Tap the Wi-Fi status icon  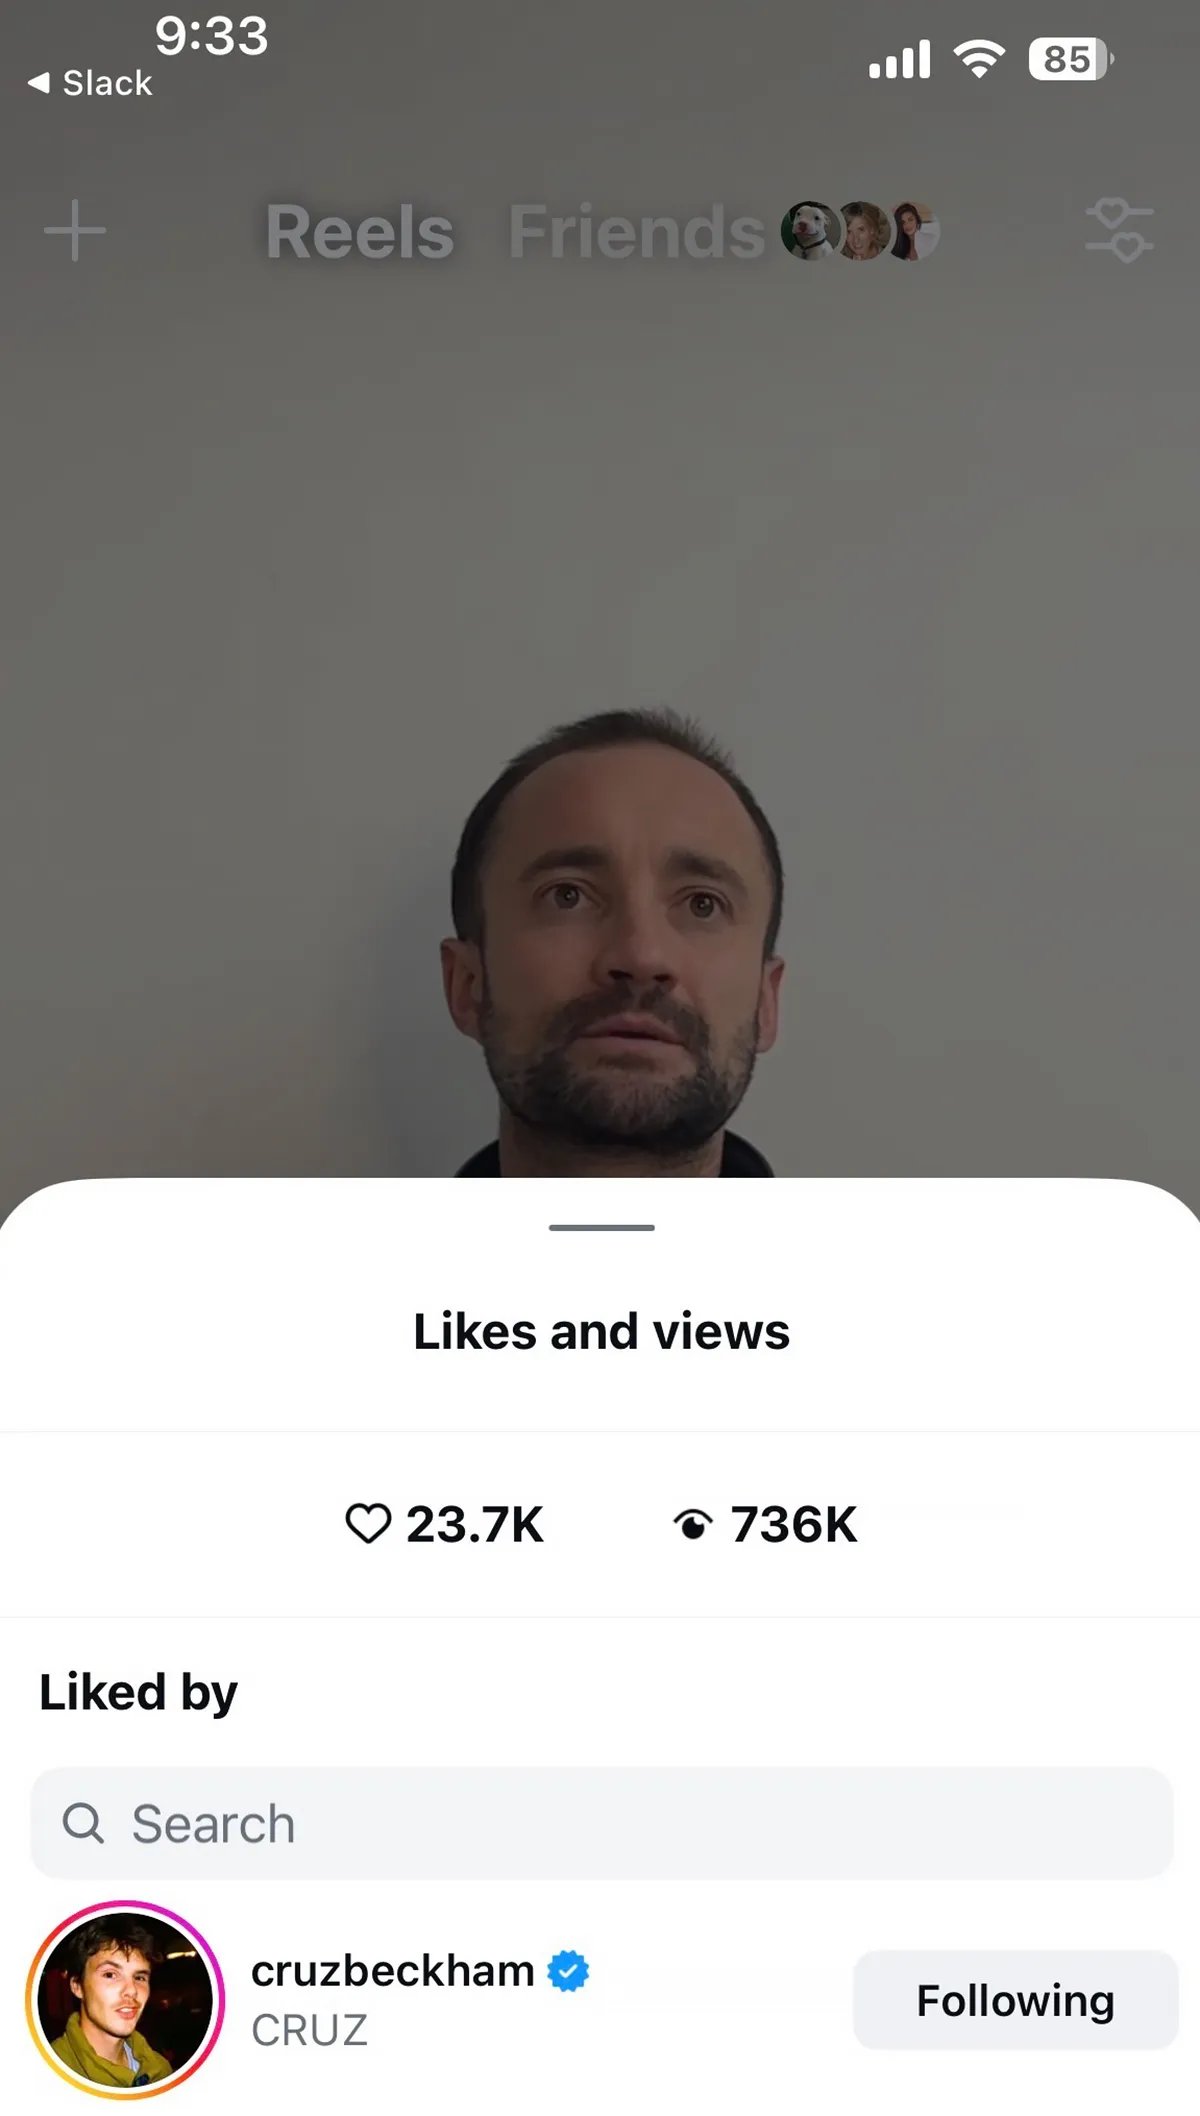[980, 59]
